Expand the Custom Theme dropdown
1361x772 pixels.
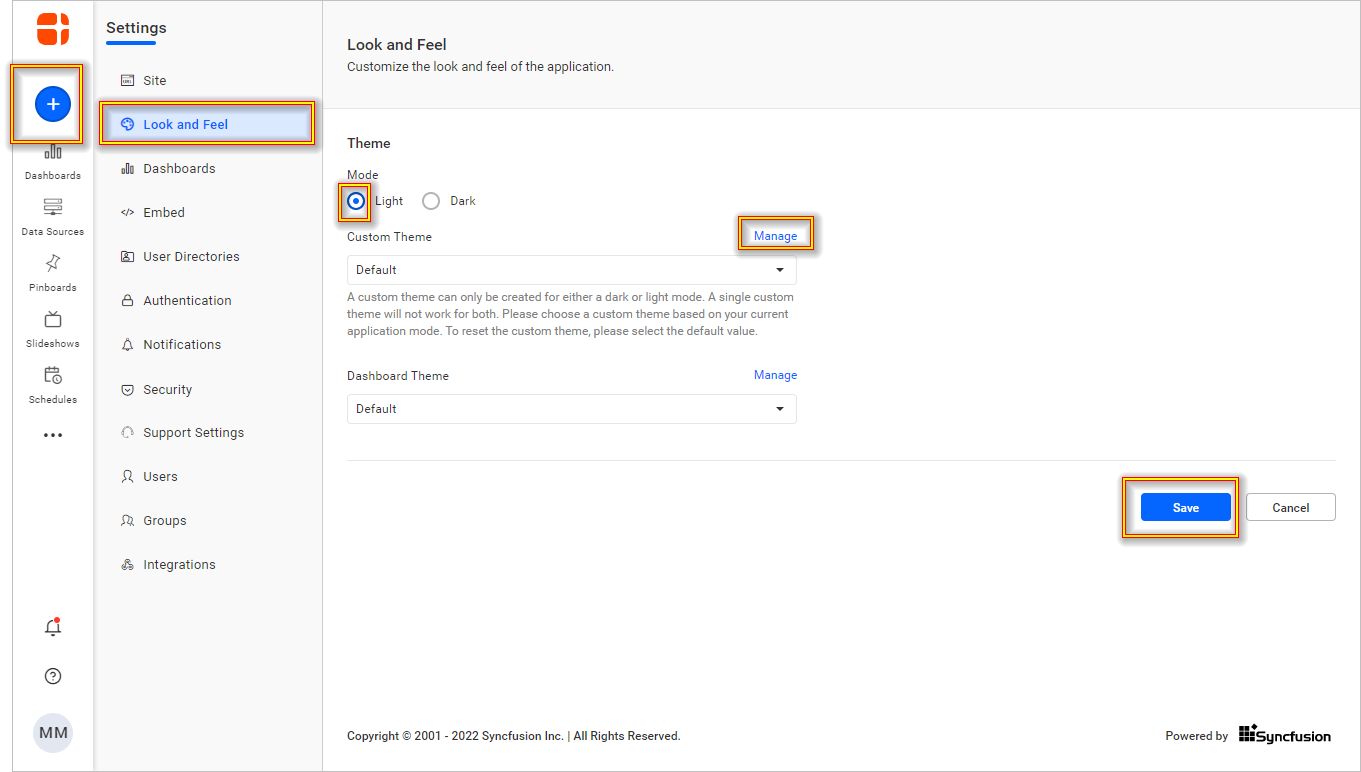coord(571,270)
